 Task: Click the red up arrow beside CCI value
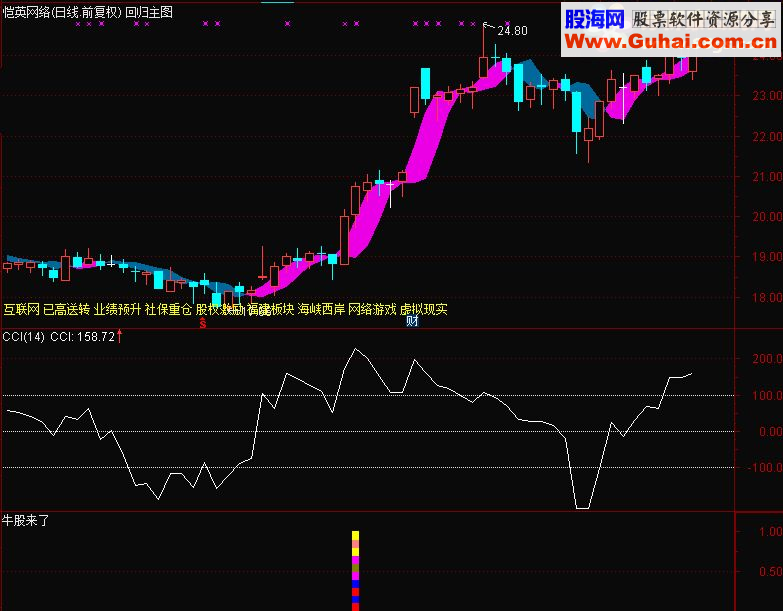click(x=119, y=336)
